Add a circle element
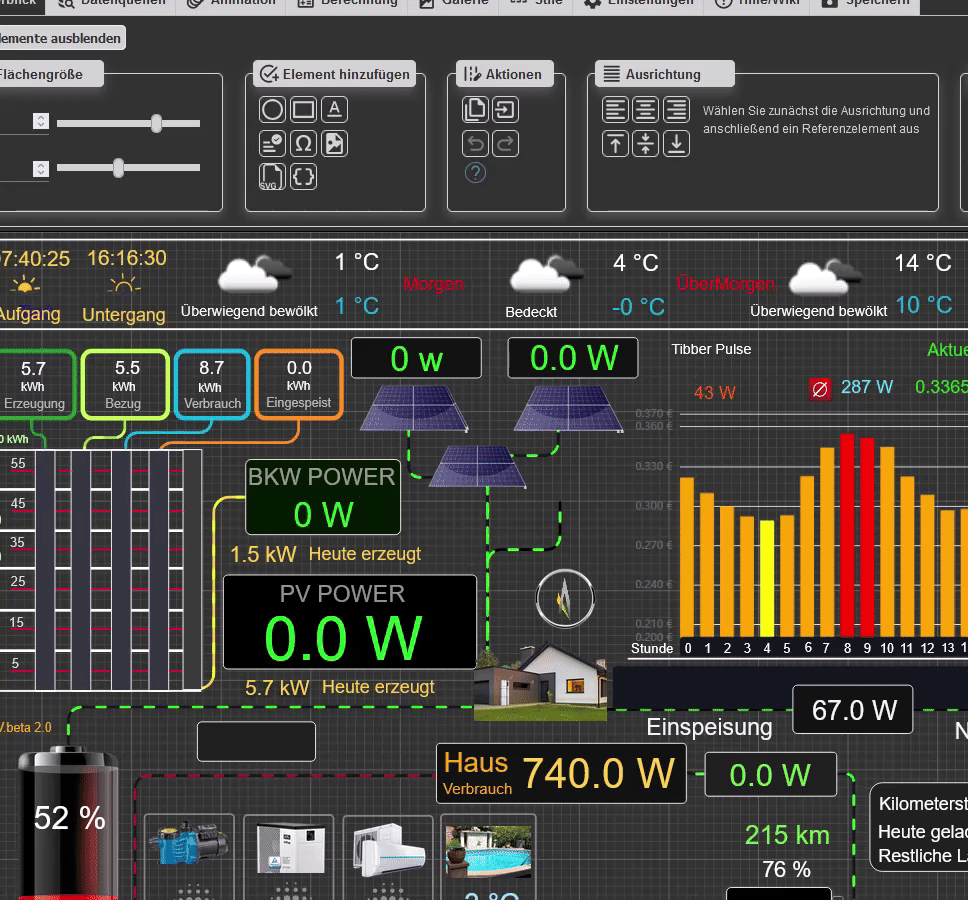Screen dimensions: 968x900 click(x=272, y=110)
